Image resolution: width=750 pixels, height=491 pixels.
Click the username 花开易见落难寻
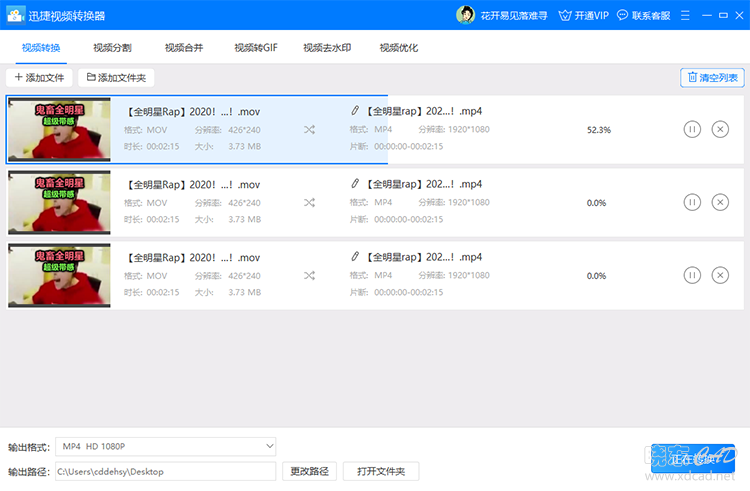click(x=514, y=16)
